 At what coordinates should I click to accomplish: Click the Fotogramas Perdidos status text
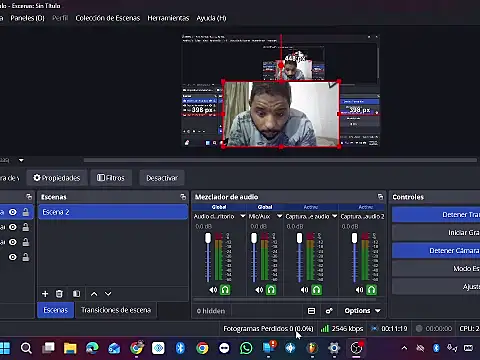click(268, 329)
